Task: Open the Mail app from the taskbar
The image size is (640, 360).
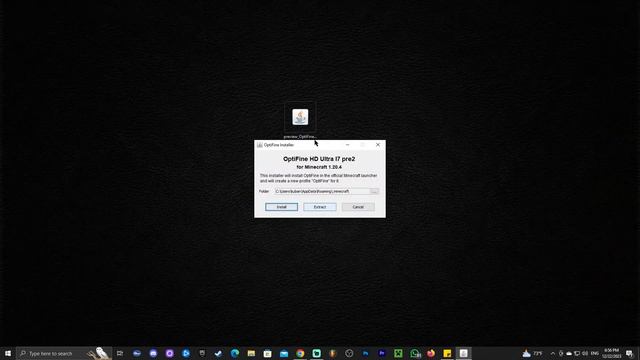Action: 284,353
